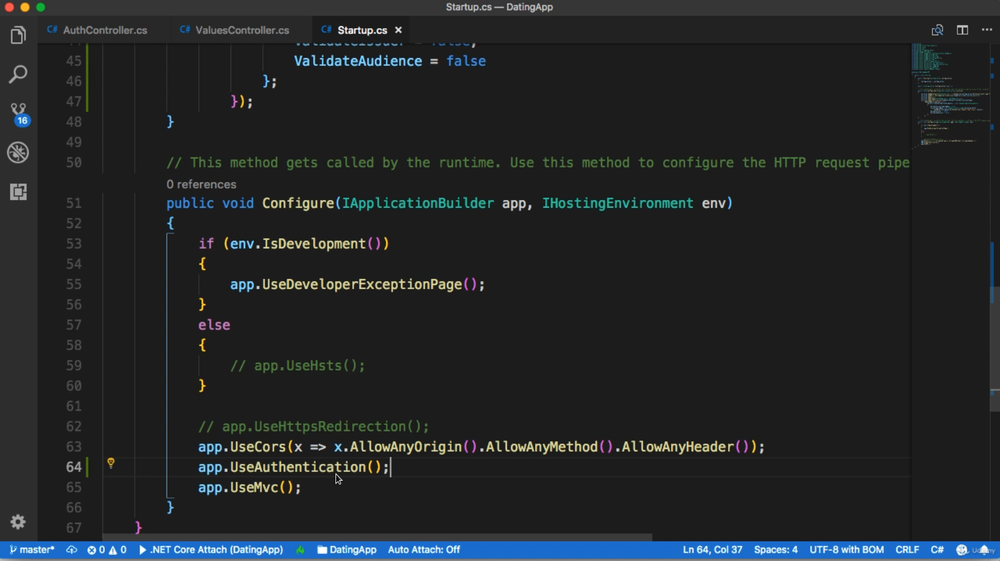This screenshot has width=1000, height=561.
Task: Close the Startup.cs tab
Action: click(398, 30)
